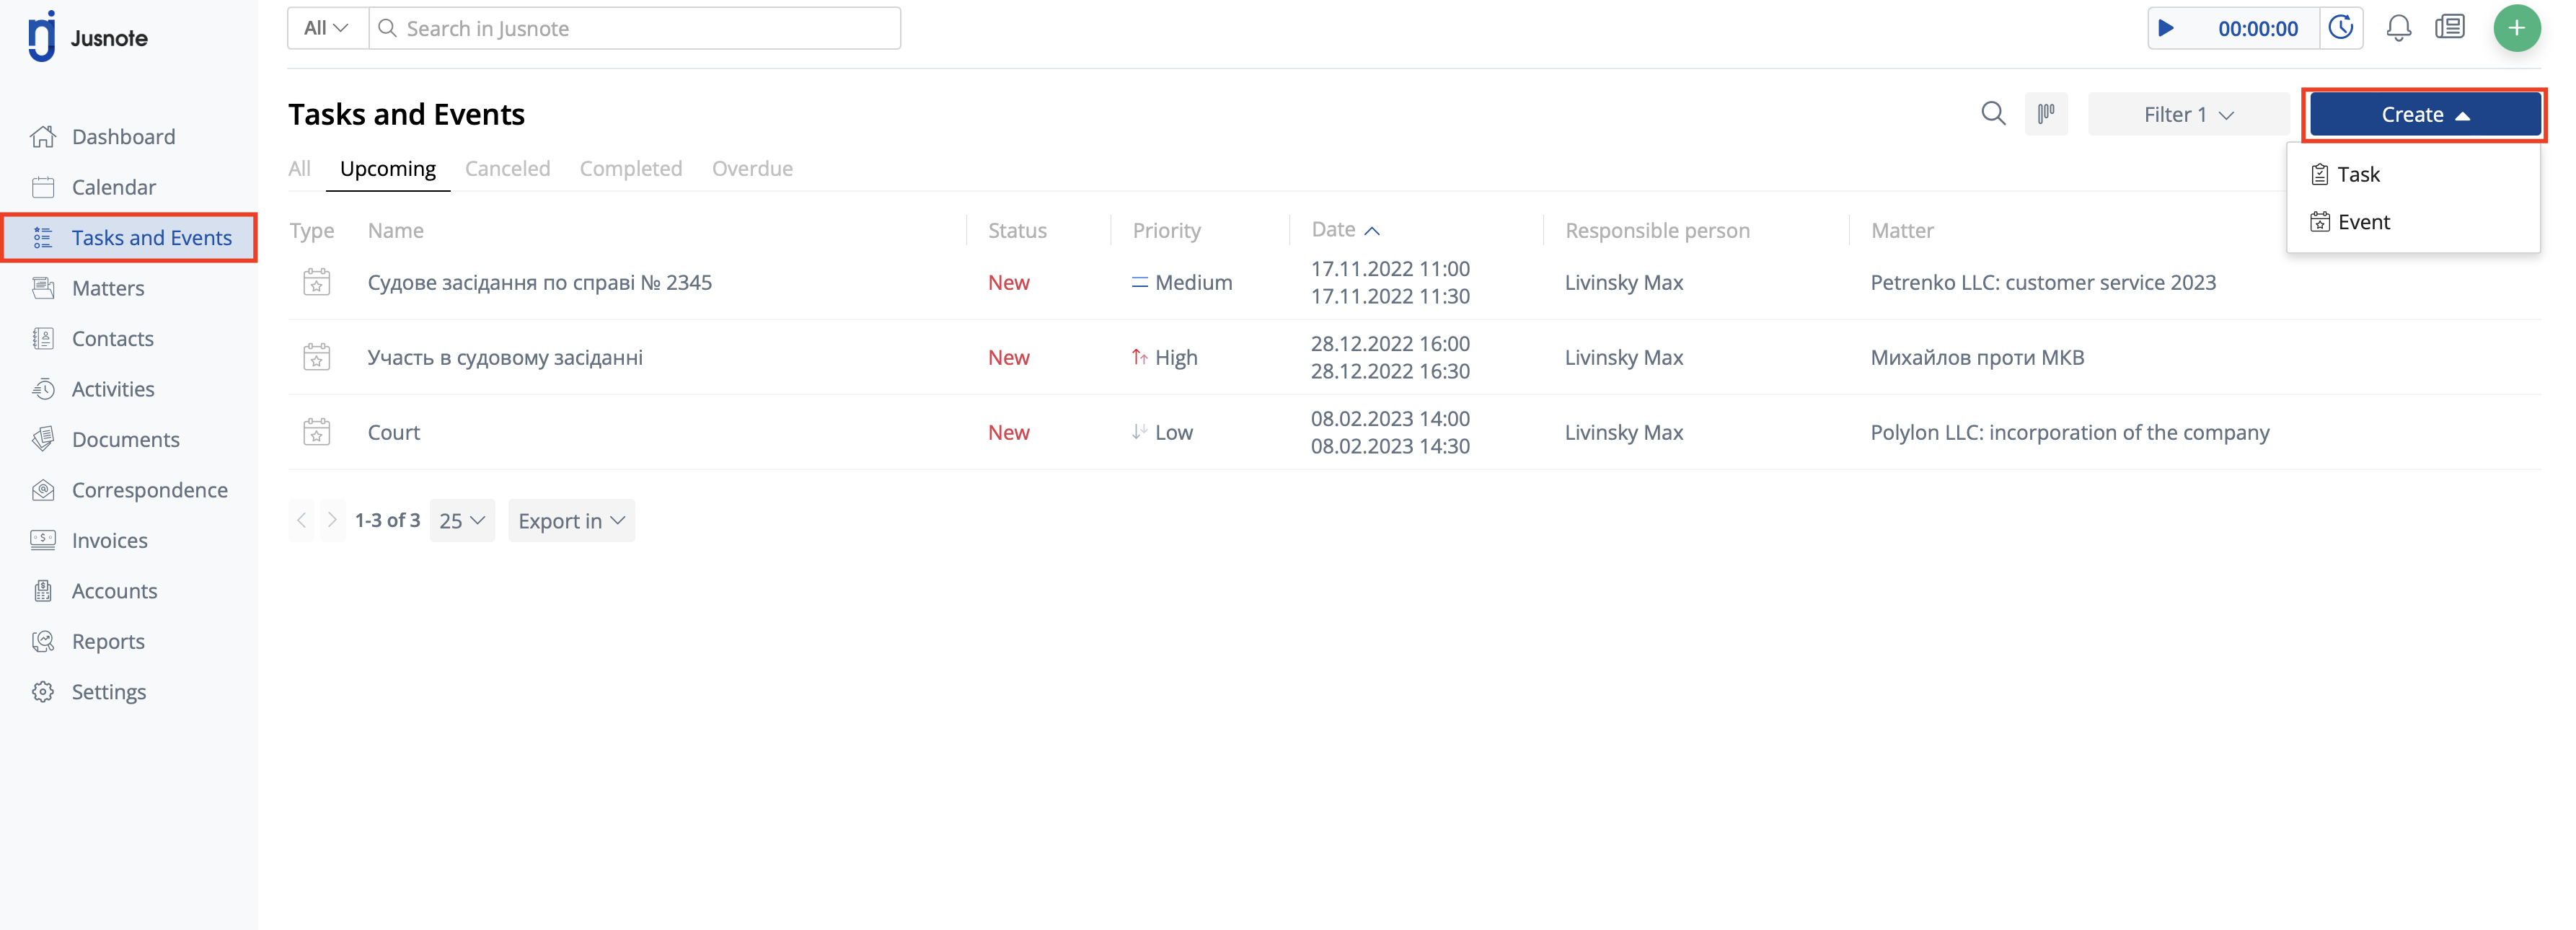Click New status in the Court row
This screenshot has height=930, width=2576.
(x=1008, y=432)
